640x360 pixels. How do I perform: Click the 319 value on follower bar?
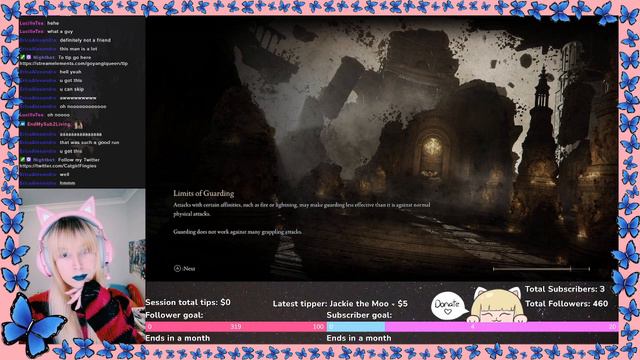pos(236,327)
